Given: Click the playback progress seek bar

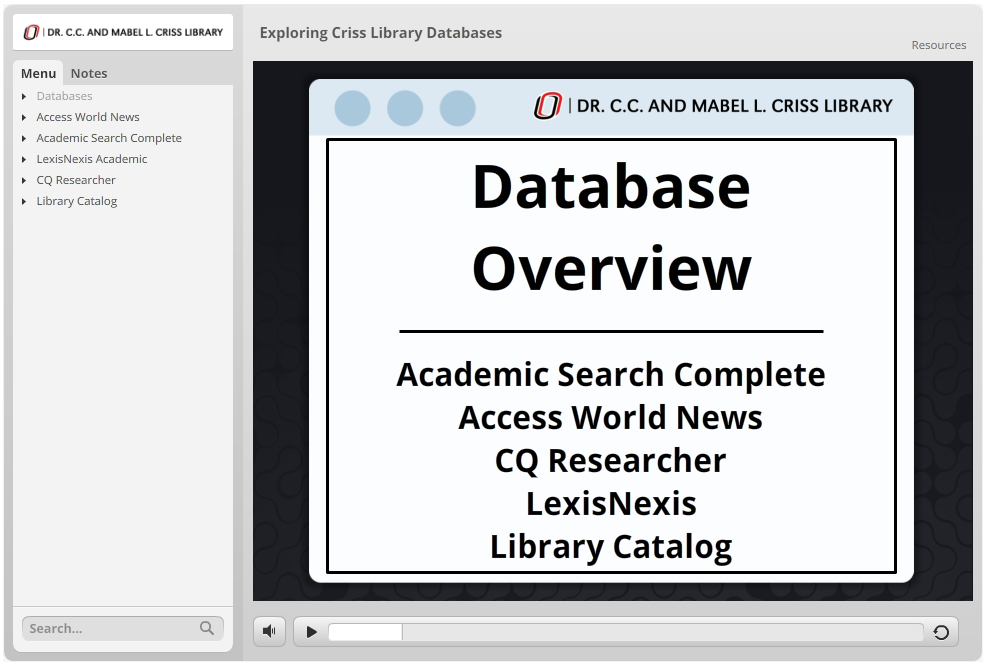Looking at the screenshot, I should 626,632.
